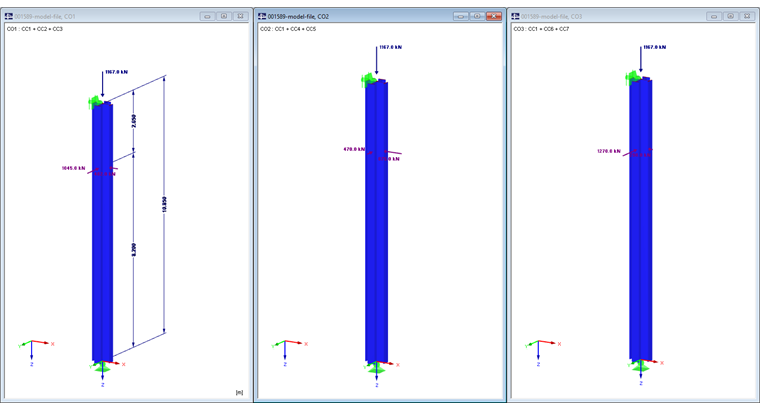Close the CO1 model window
Image resolution: width=760 pixels, height=411 pixels.
[240, 16]
